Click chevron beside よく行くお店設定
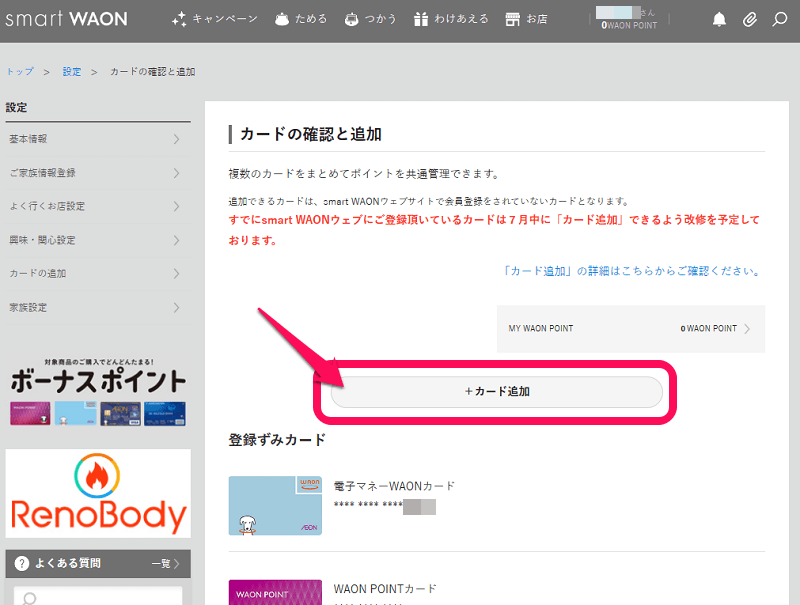 (x=177, y=206)
